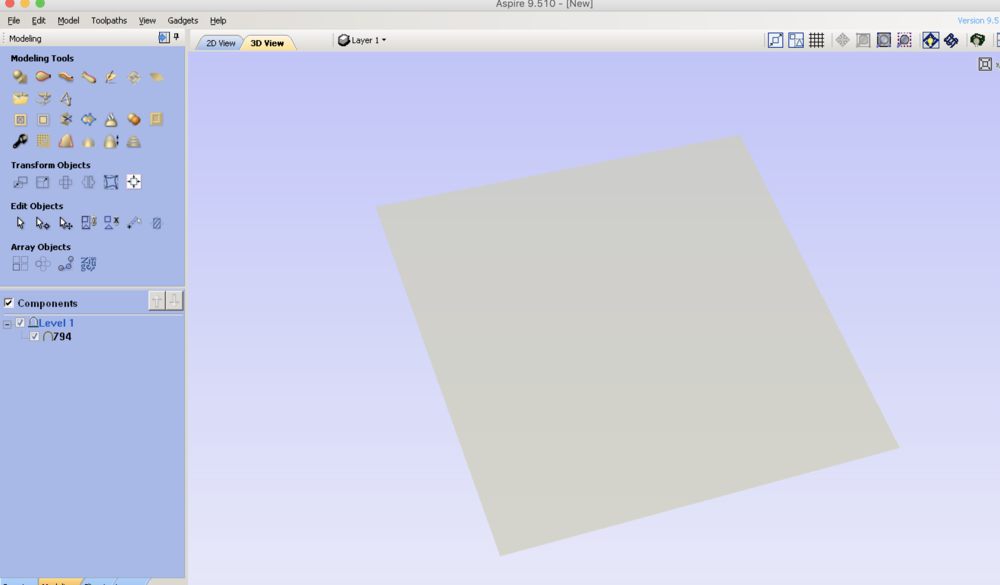Viewport: 1000px width, 585px height.
Task: Select the 794 component in tree
Action: click(x=61, y=337)
